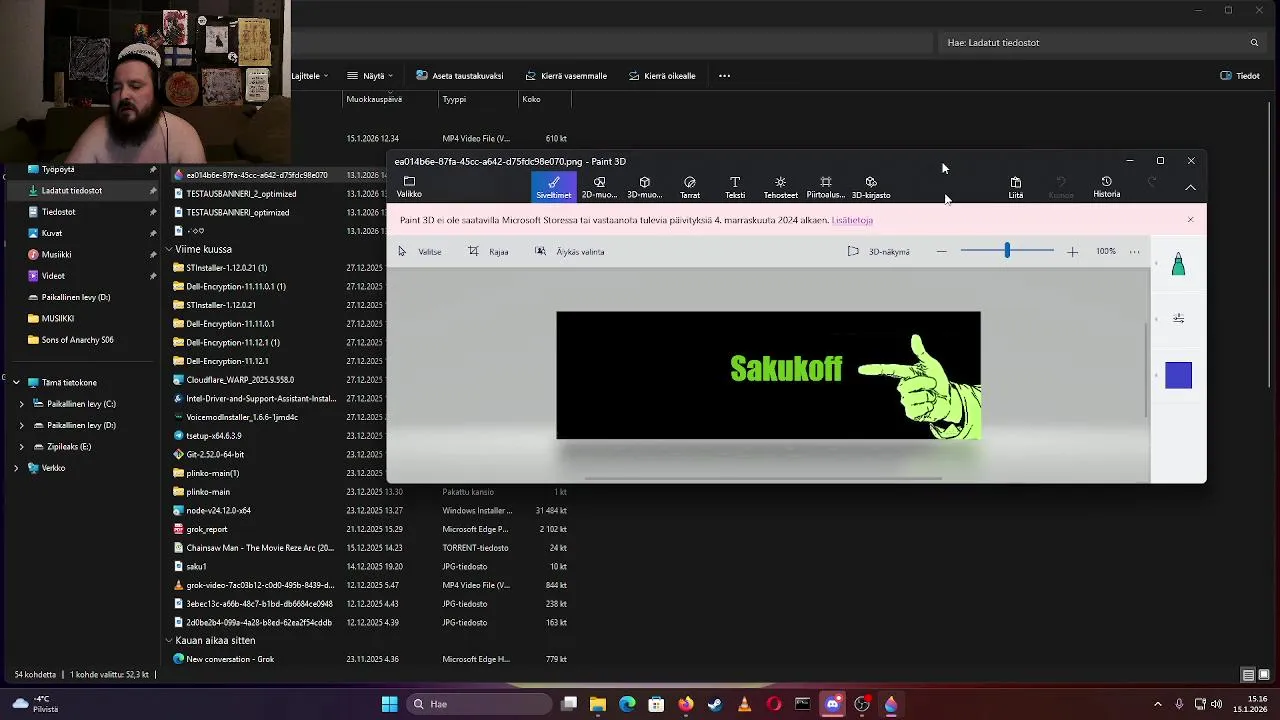Screen dimensions: 1280x720
Task: Select the Siveltimet brushes tool in Paint 3D
Action: point(553,187)
